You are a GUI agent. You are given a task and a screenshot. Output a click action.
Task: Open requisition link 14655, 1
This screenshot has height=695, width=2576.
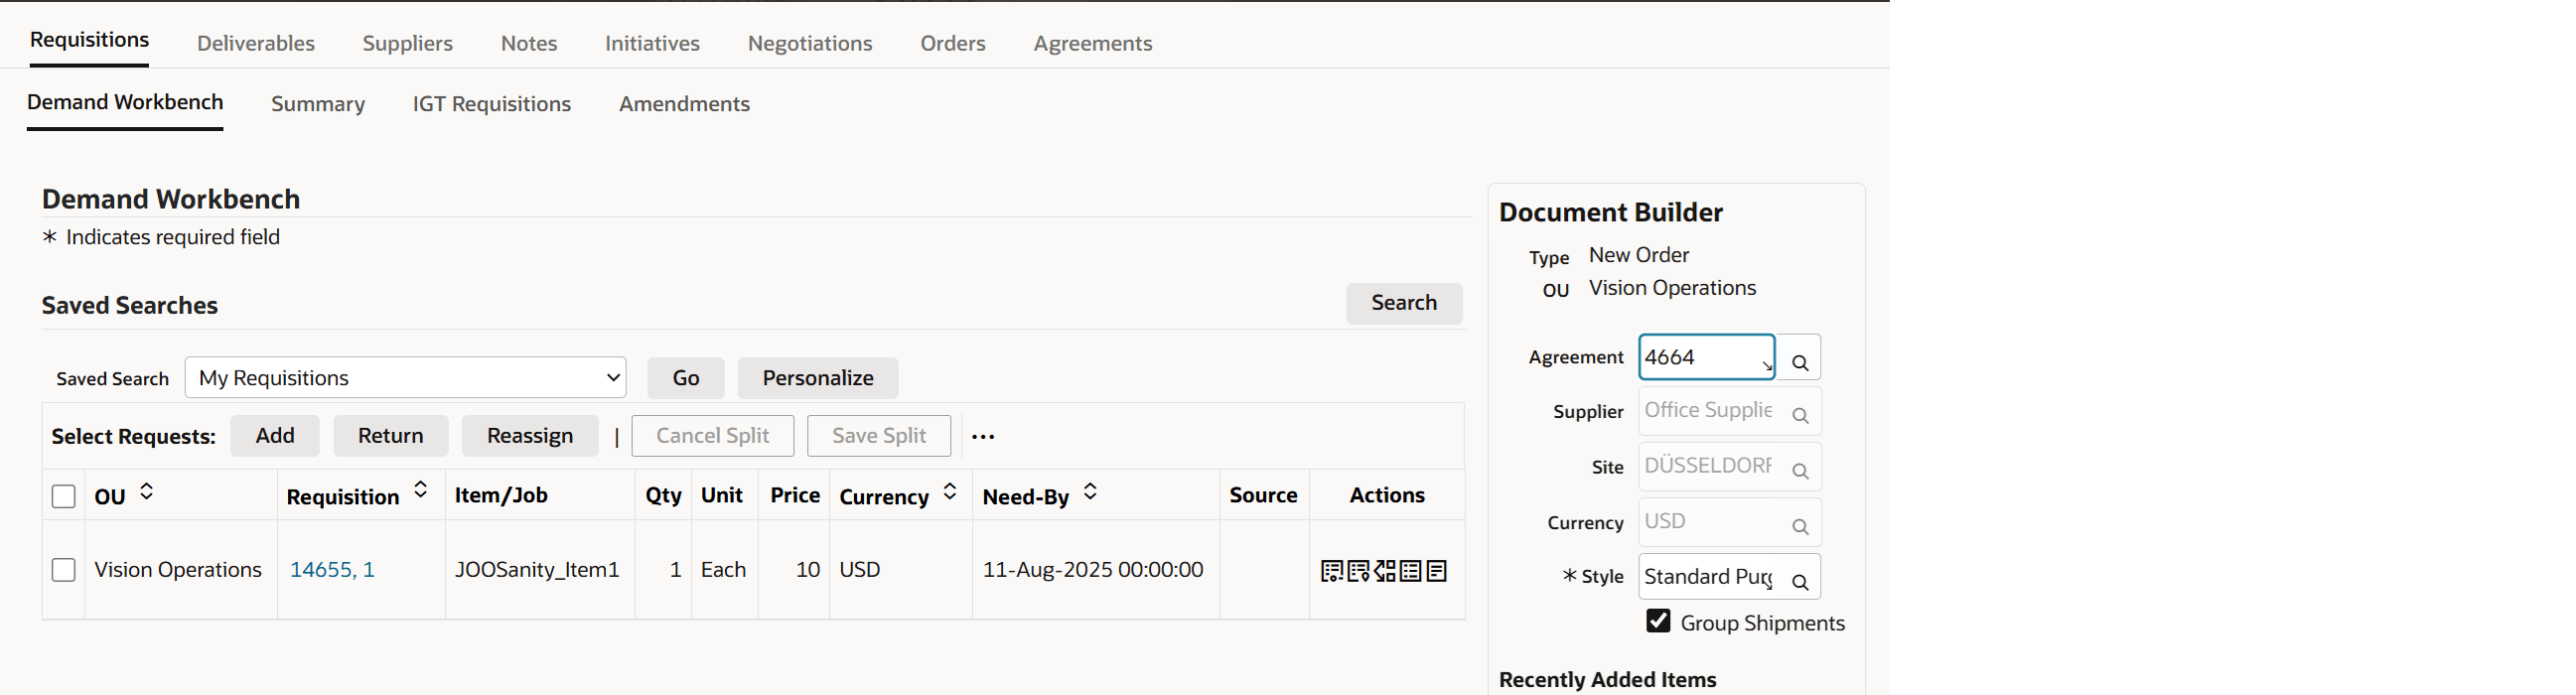(332, 570)
